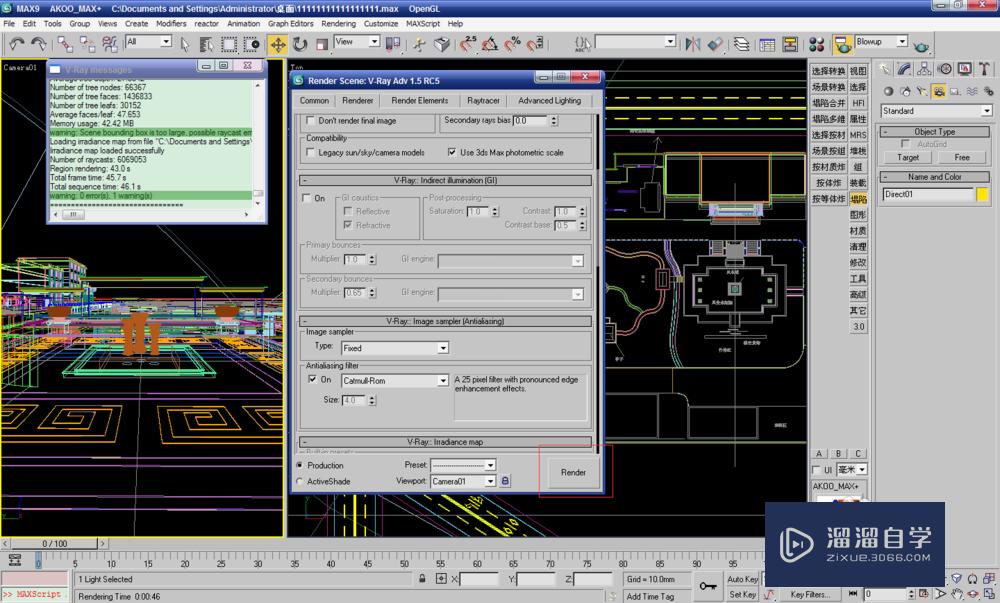
Task: Open the Catmull-Rom antialiasing filter dropdown
Action: (x=441, y=382)
